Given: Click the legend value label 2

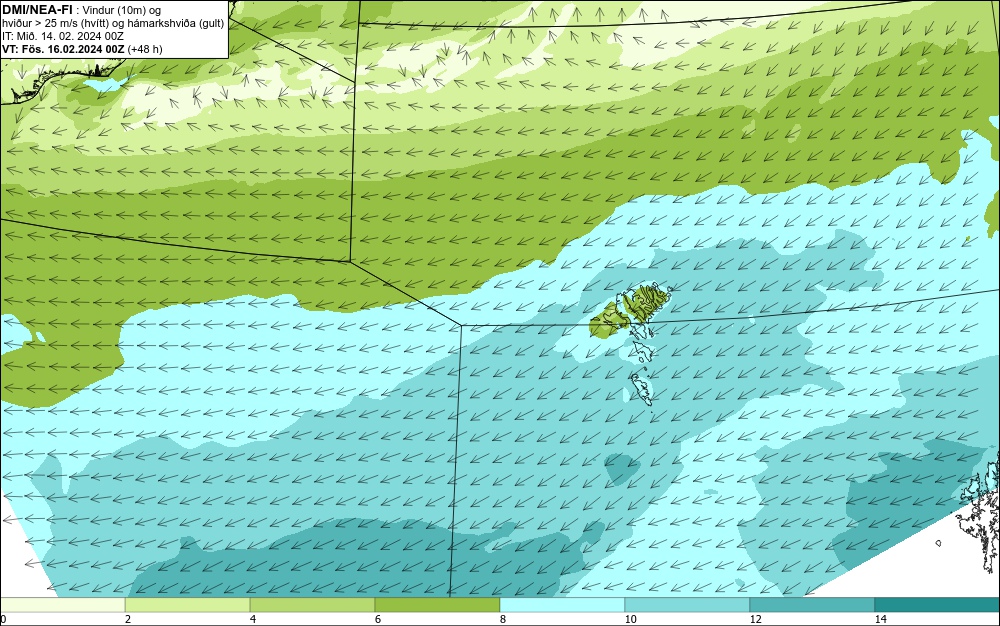Looking at the screenshot, I should pyautogui.click(x=128, y=620).
